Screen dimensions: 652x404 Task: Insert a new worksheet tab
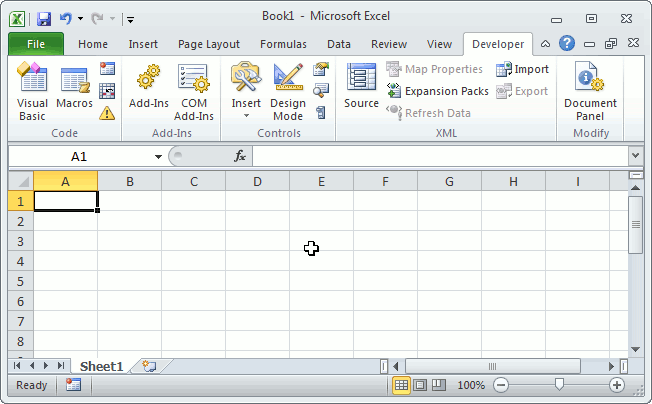tap(149, 366)
